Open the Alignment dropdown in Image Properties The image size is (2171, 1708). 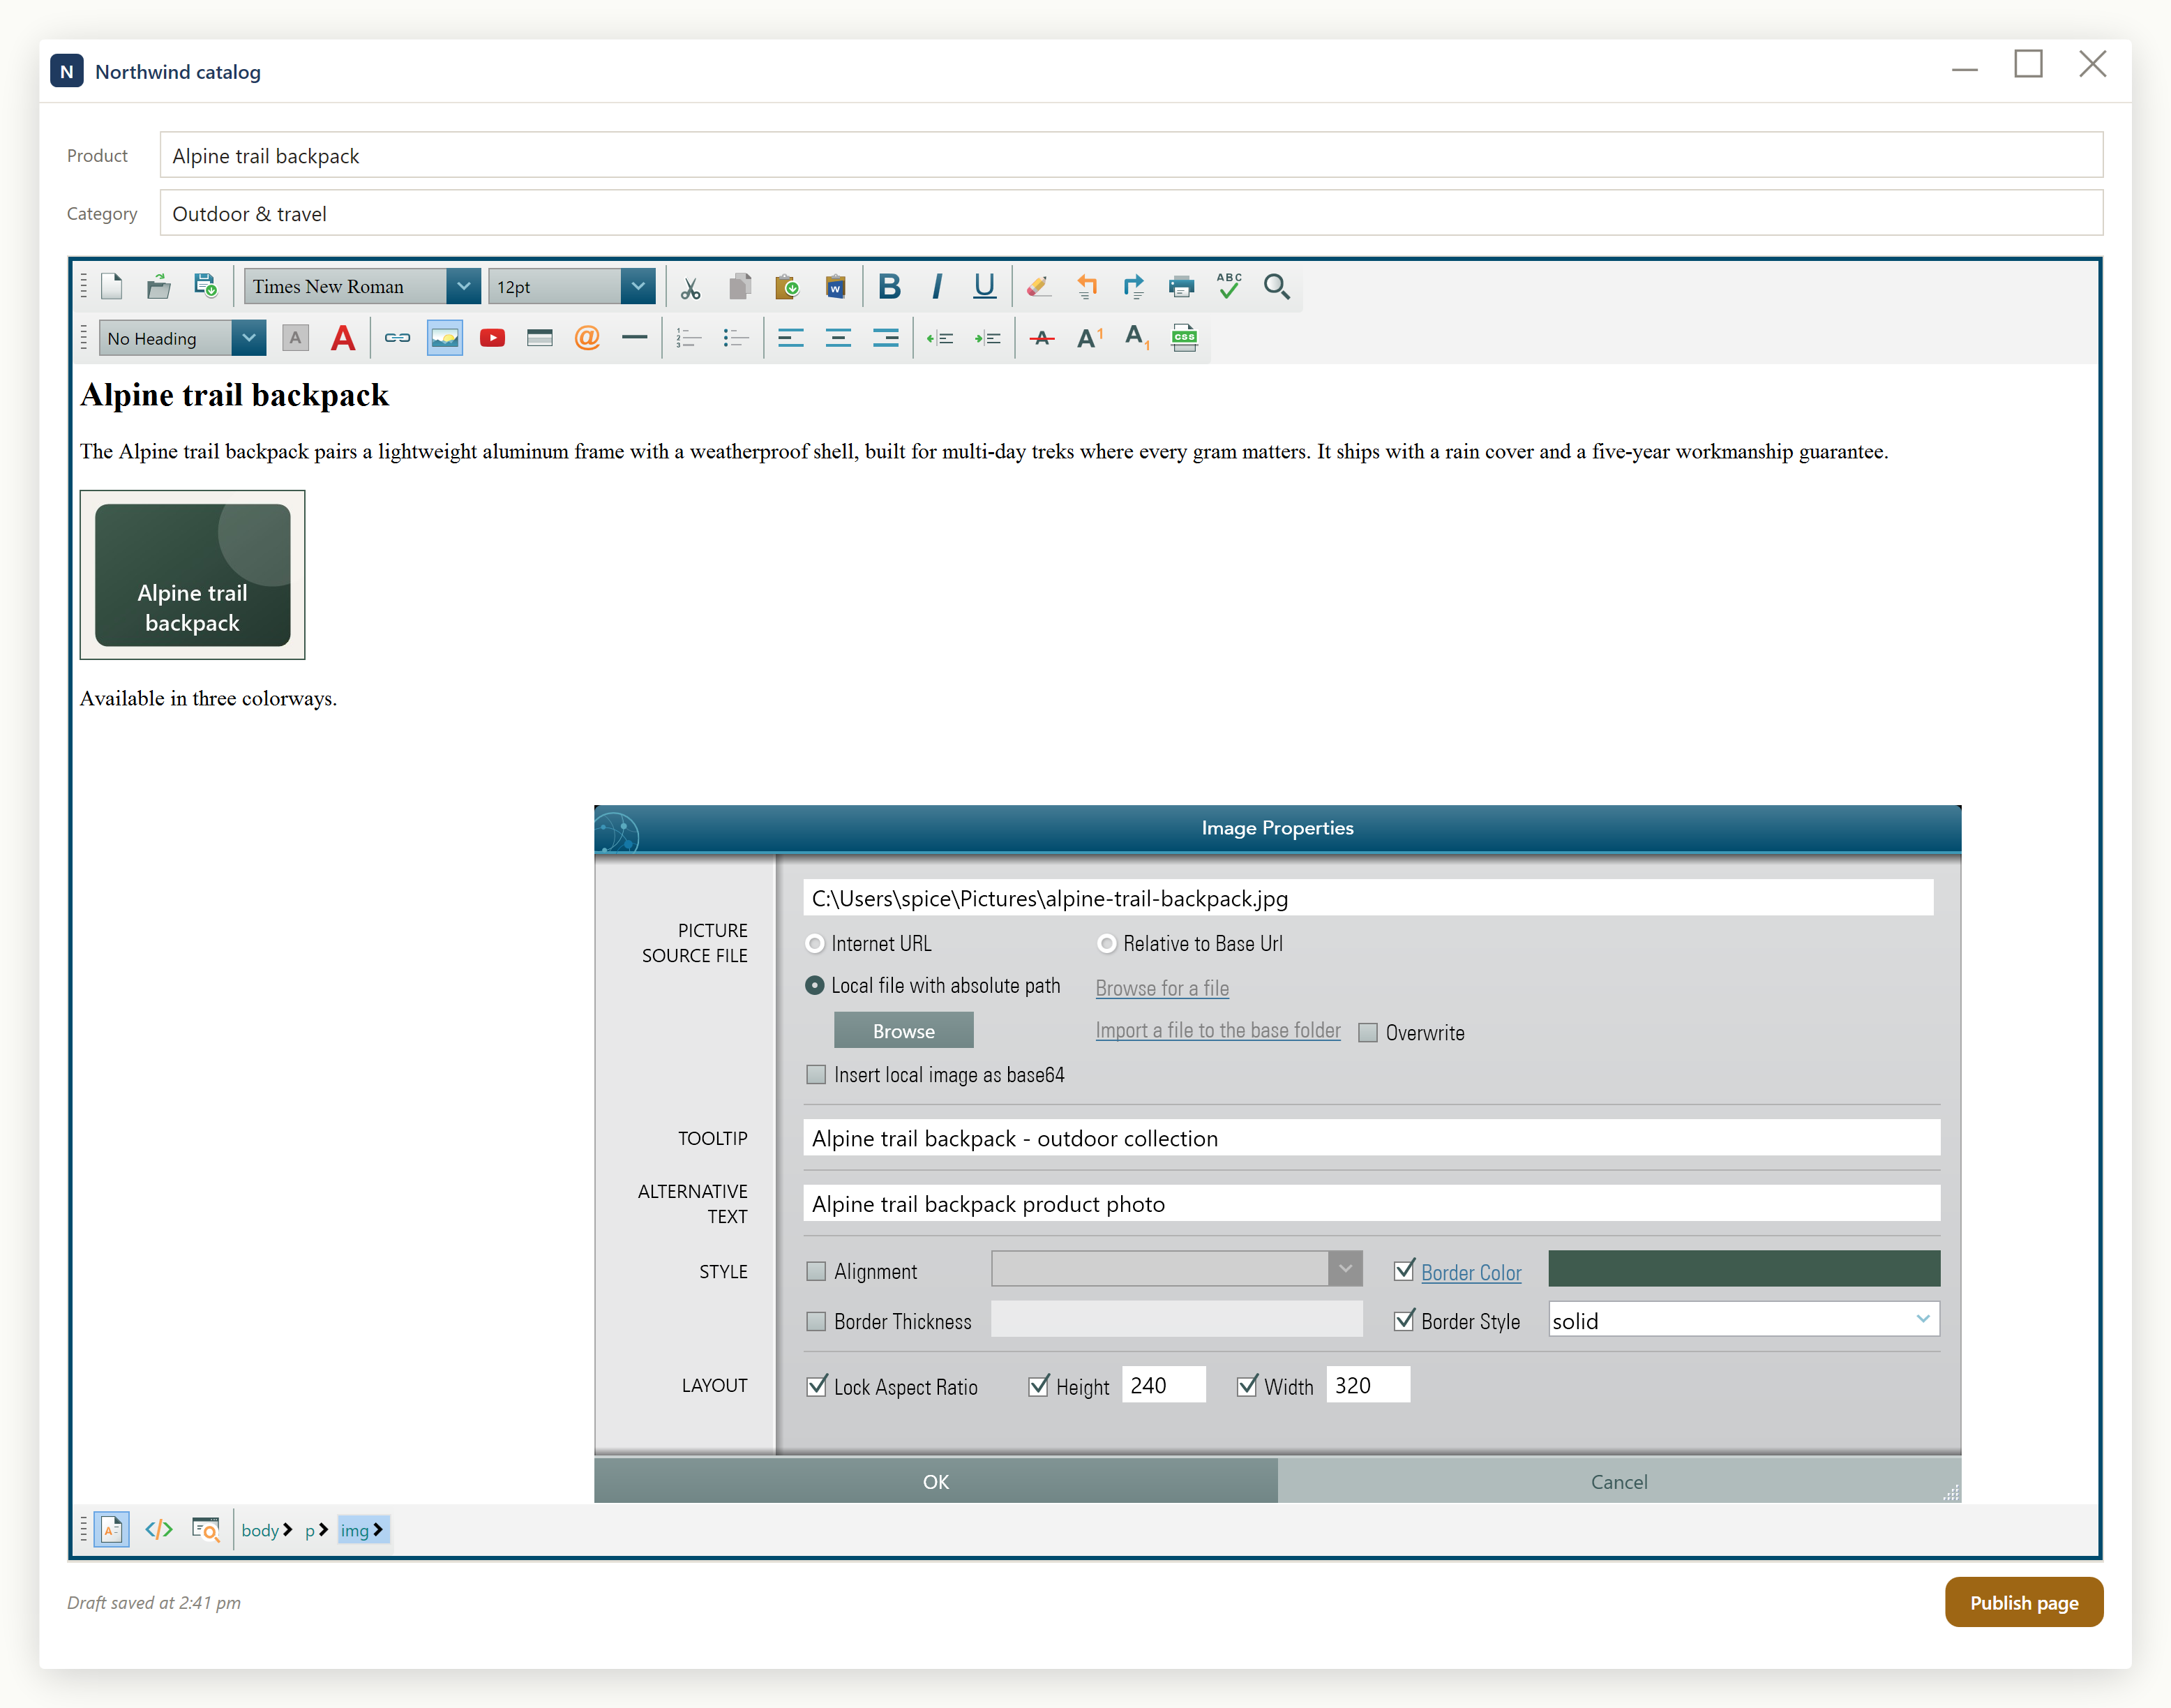1345,1269
